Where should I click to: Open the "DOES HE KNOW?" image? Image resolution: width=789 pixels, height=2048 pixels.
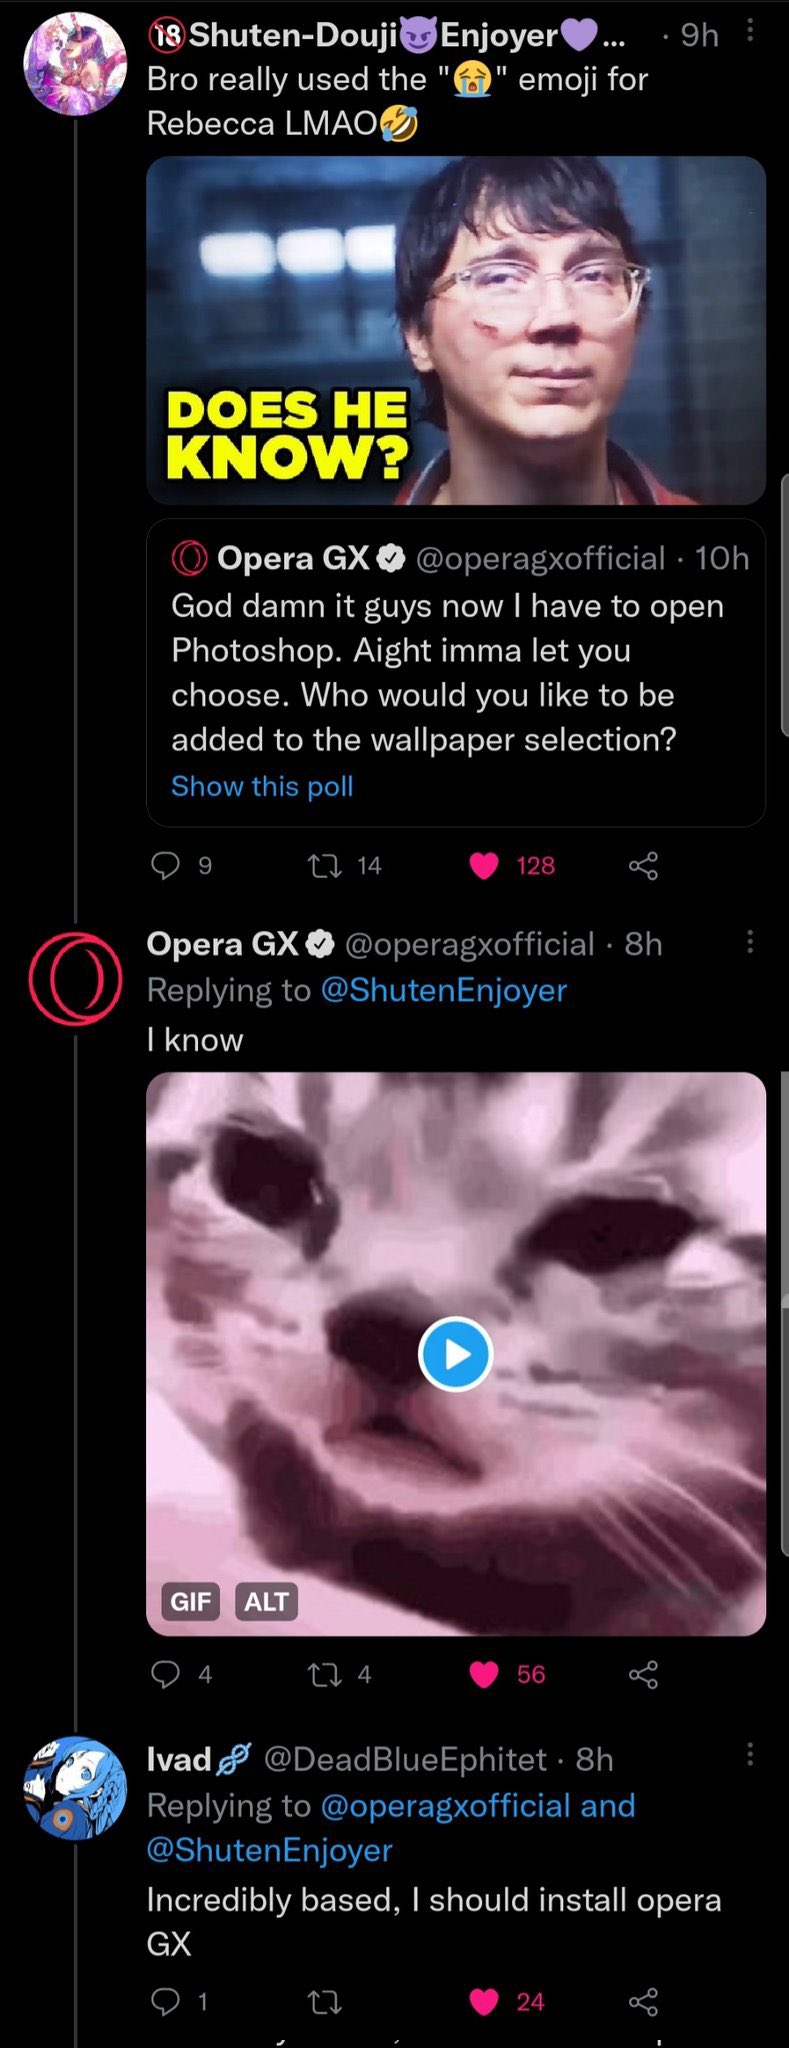(x=456, y=330)
